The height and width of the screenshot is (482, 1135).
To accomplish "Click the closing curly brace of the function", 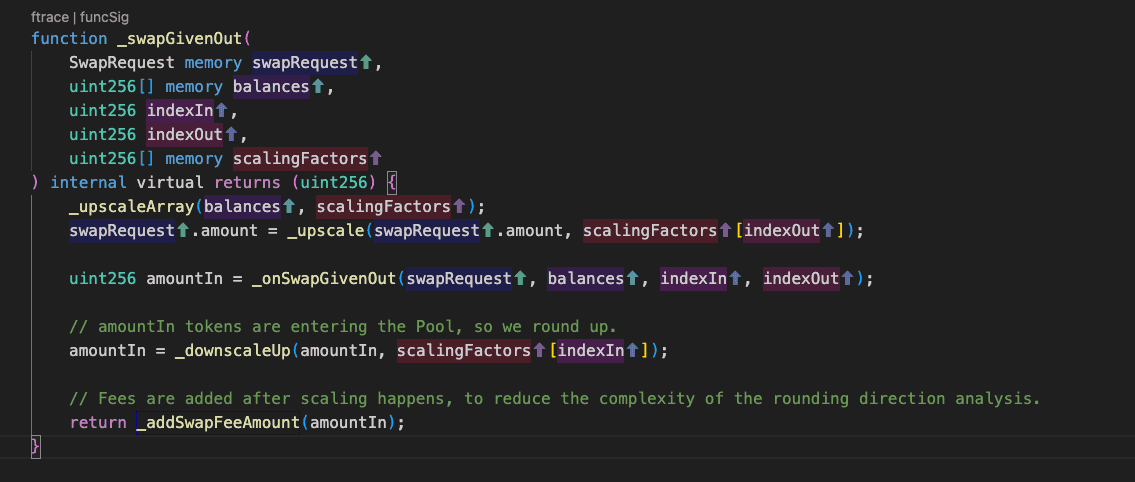I will pyautogui.click(x=36, y=446).
